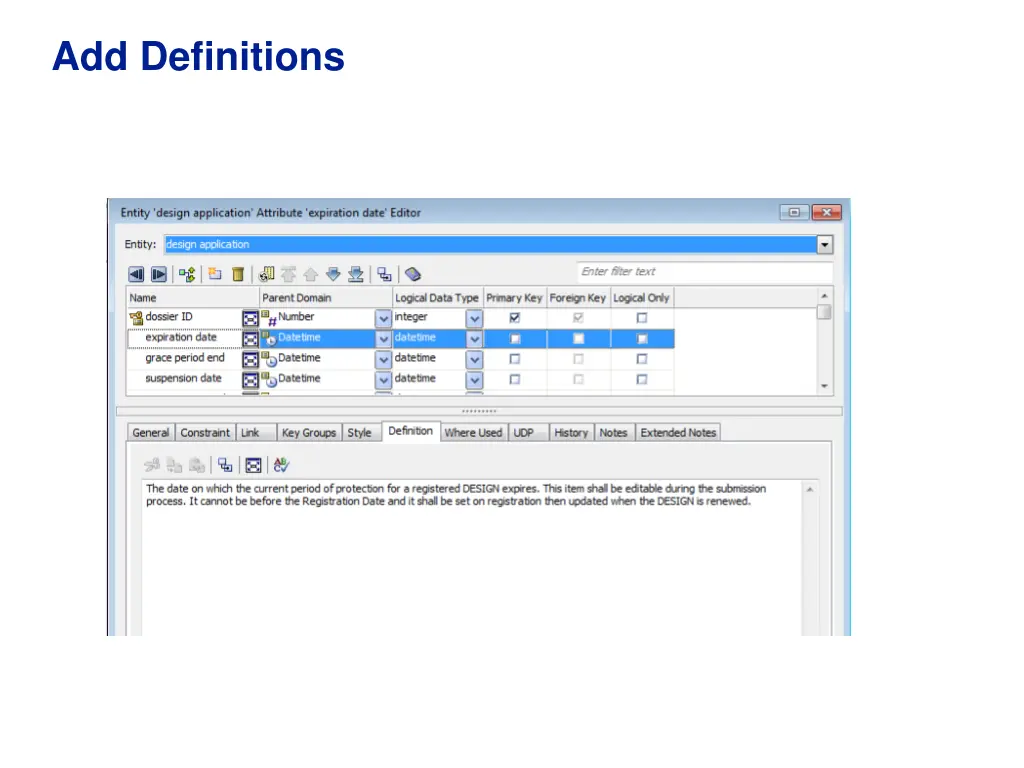The width and height of the screenshot is (1024, 768).
Task: Open the Style tab
Action: pos(361,432)
